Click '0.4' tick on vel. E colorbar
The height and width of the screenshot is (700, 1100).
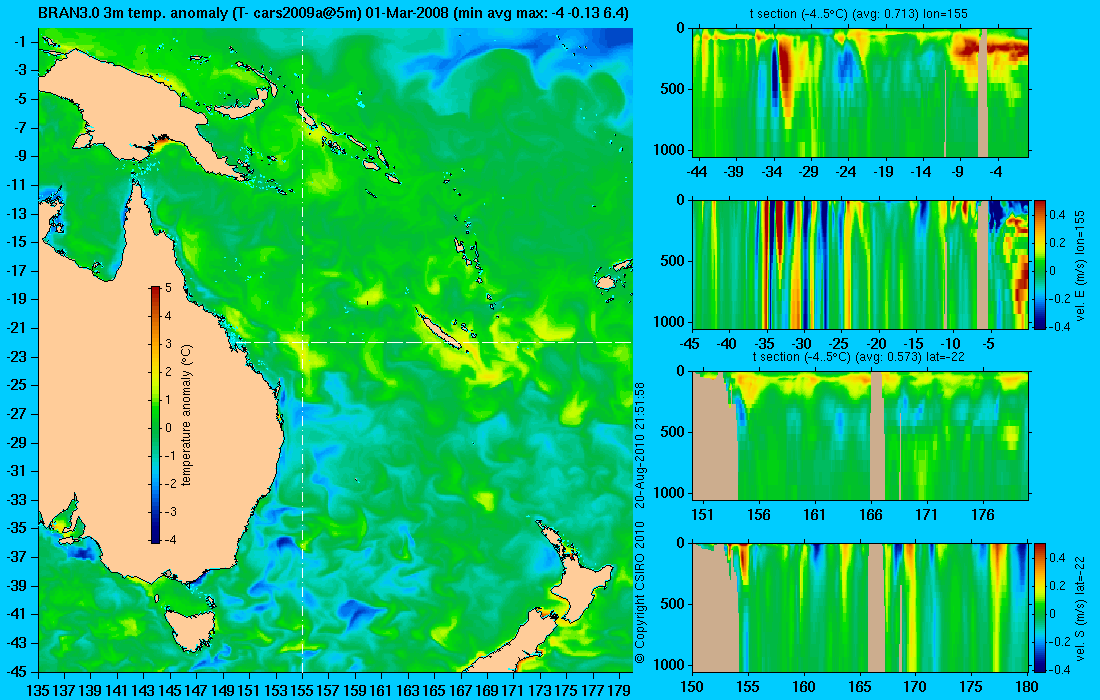pyautogui.click(x=1057, y=215)
